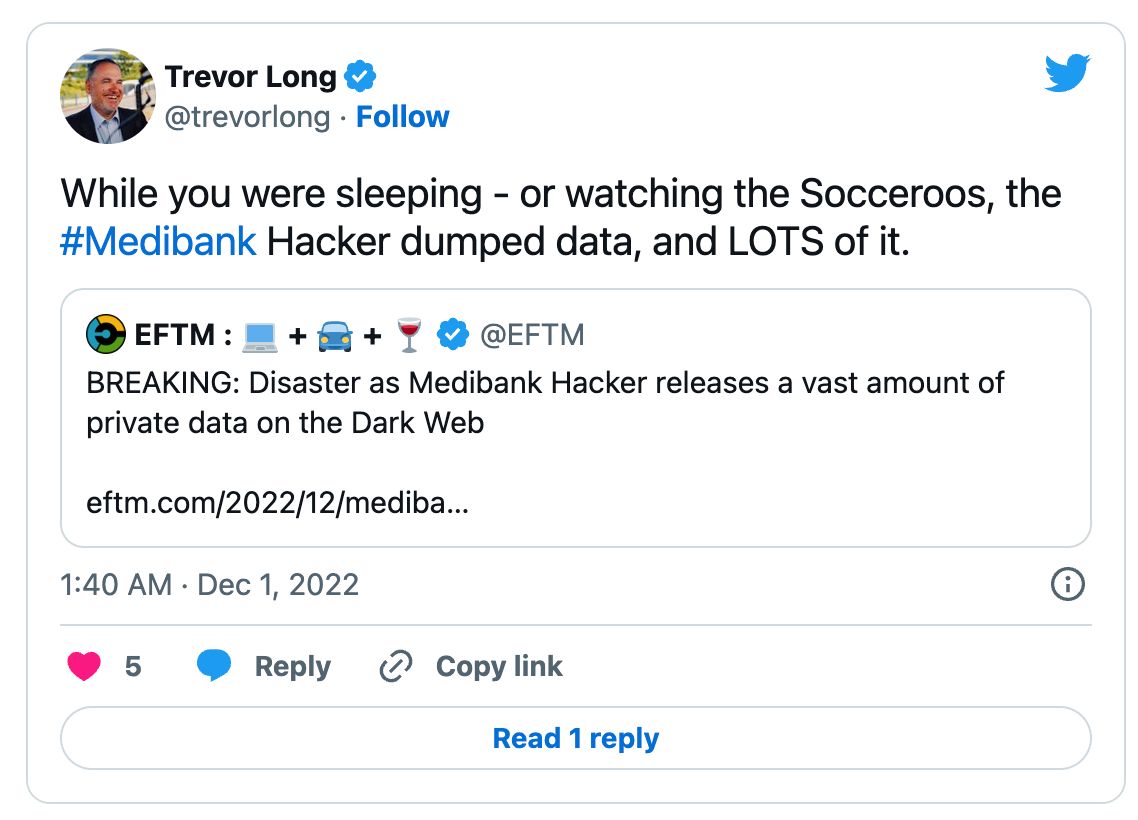Viewport: 1138px width, 820px height.
Task: Open the #Medibank hashtag
Action: pyautogui.click(x=158, y=243)
